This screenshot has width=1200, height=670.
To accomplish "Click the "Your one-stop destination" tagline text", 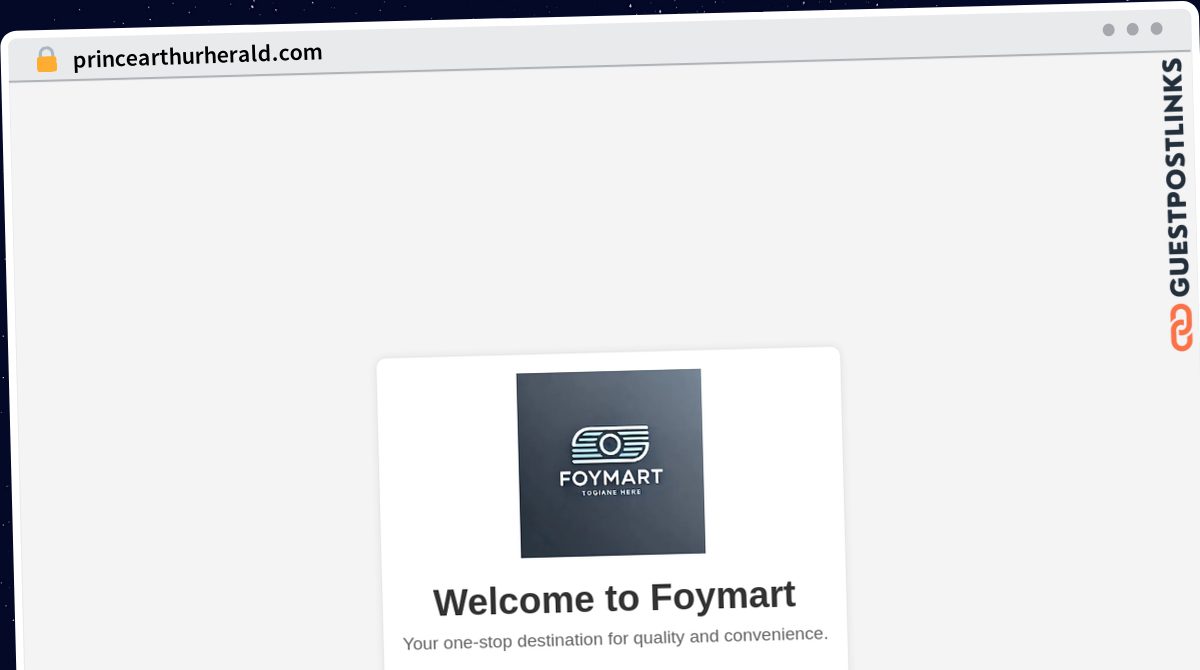I will [615, 638].
